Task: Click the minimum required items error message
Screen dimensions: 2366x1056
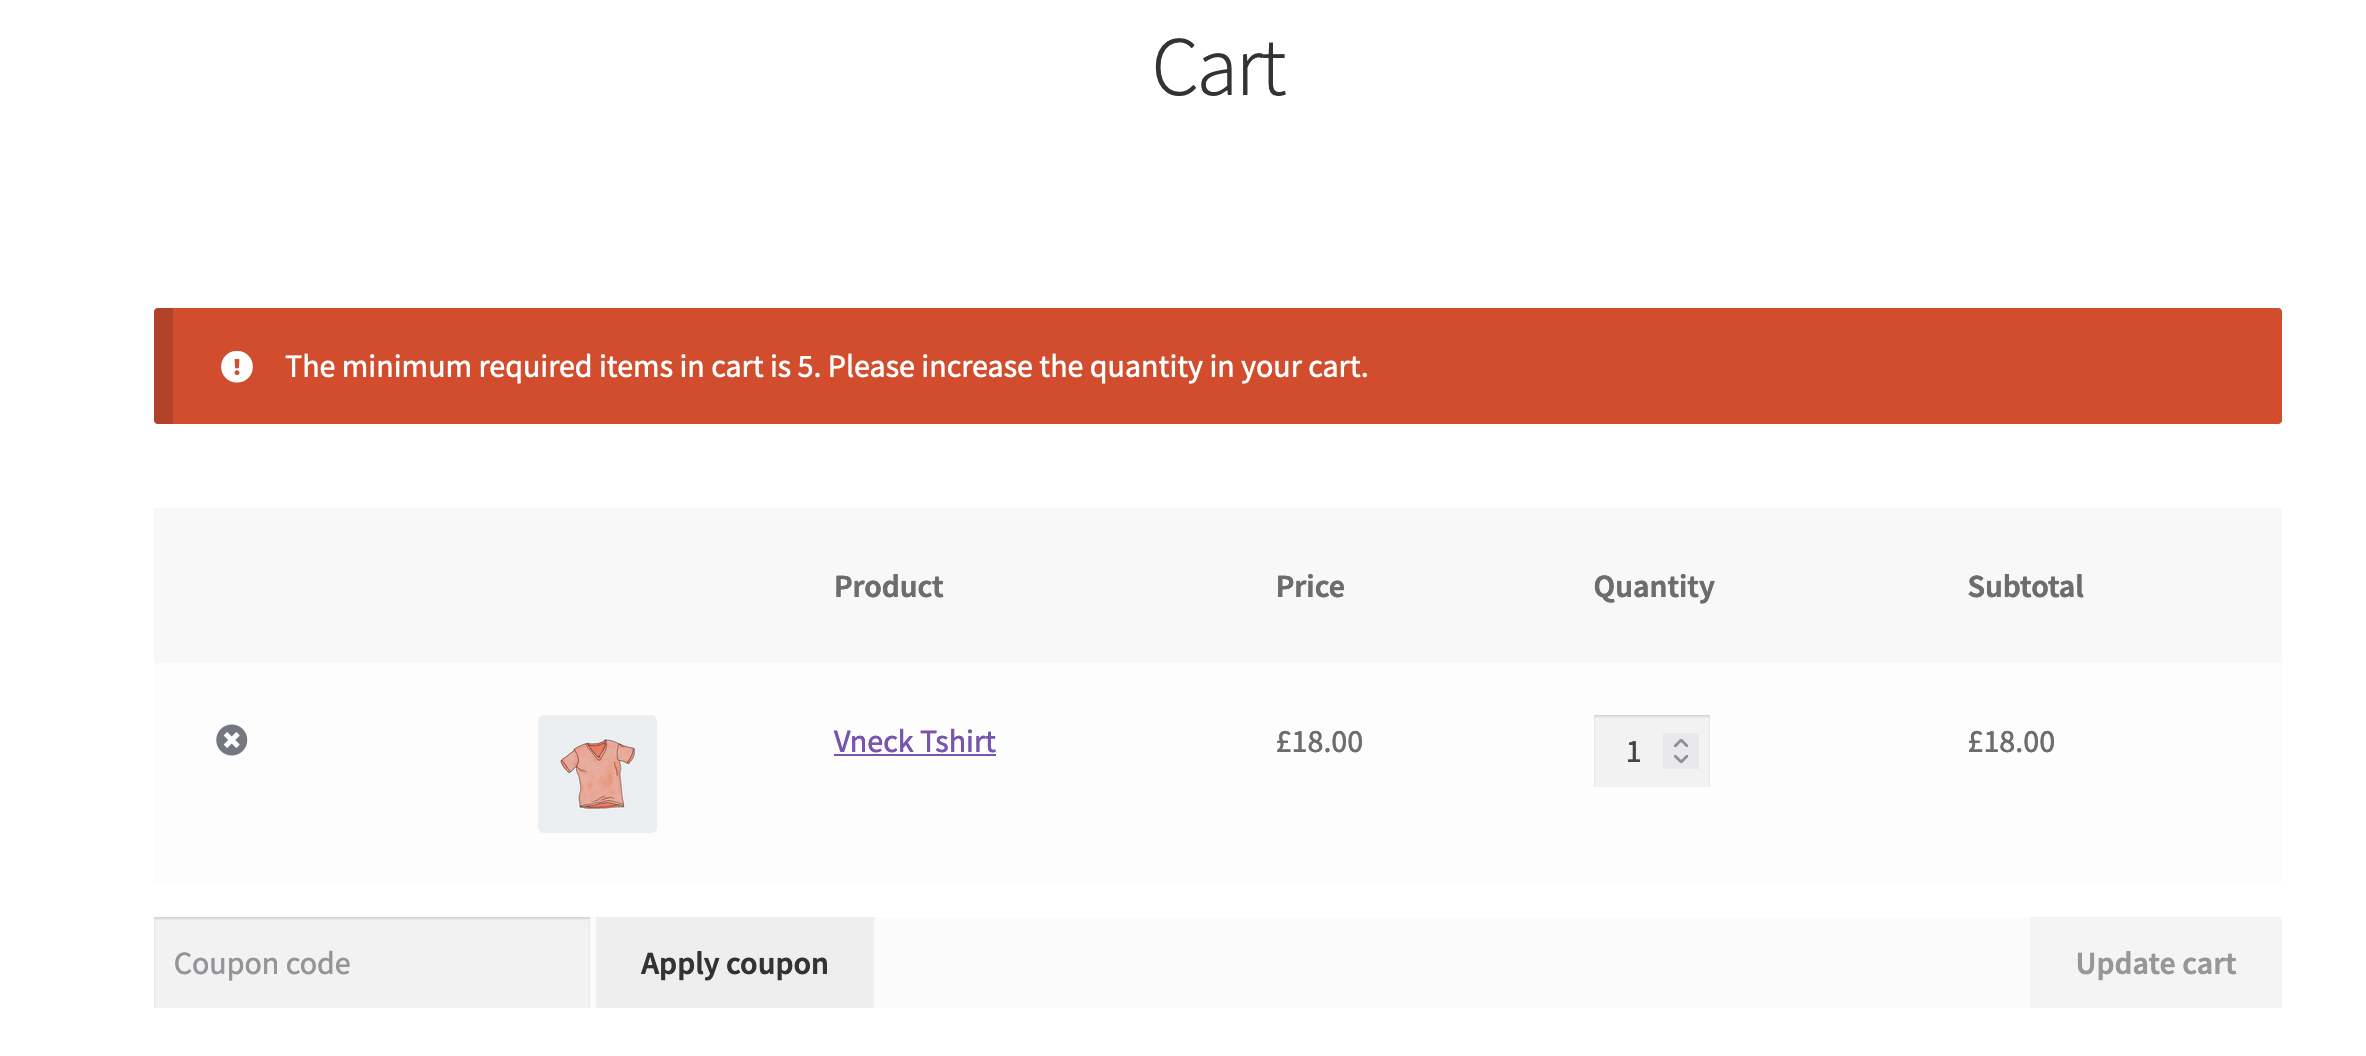Action: (x=826, y=367)
